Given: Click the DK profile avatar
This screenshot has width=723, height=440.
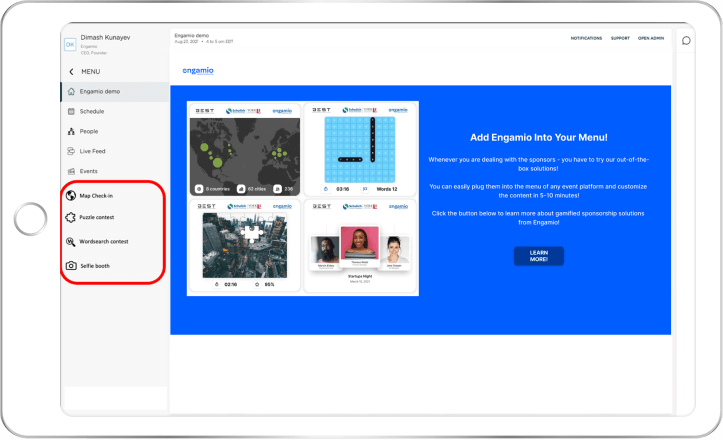Looking at the screenshot, I should 69,44.
